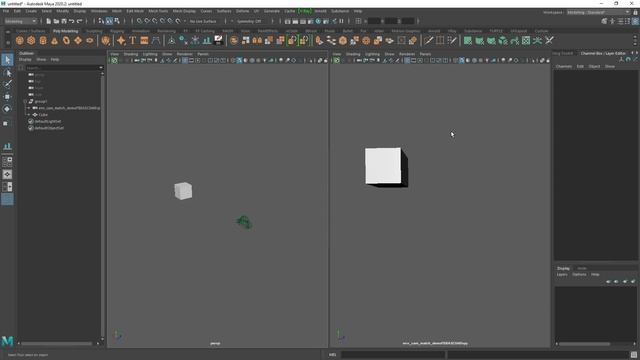The width and height of the screenshot is (640, 360).
Task: Create a polygon cone from shelf
Action: tap(54, 40)
